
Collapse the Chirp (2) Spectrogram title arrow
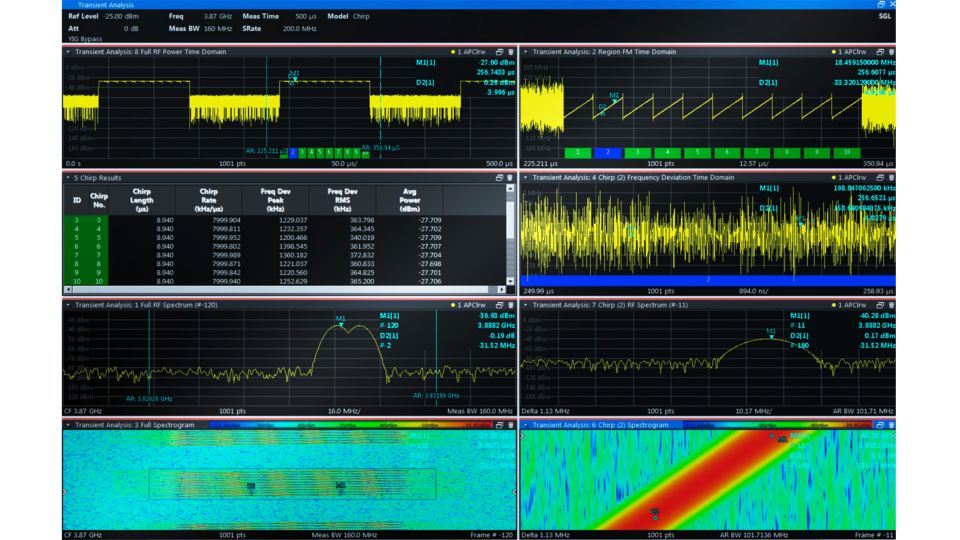(525, 425)
